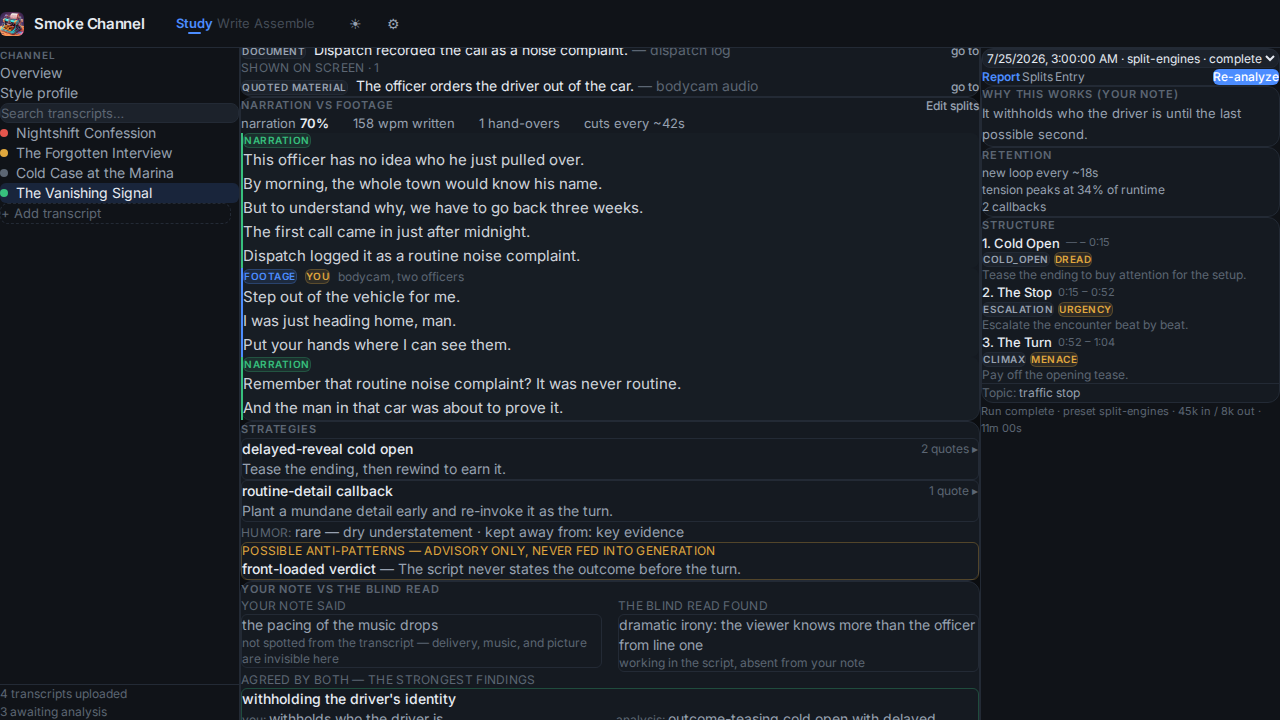Image resolution: width=1280 pixels, height=720 pixels.
Task: Click the MENACE emotion tag
Action: click(1054, 360)
